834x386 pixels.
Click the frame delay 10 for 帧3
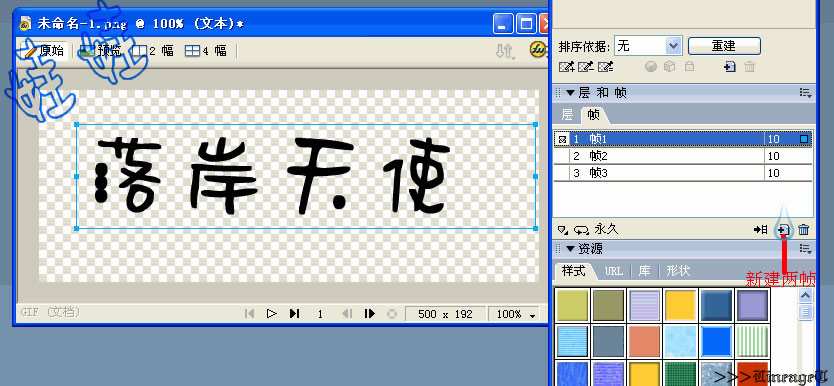click(x=774, y=173)
